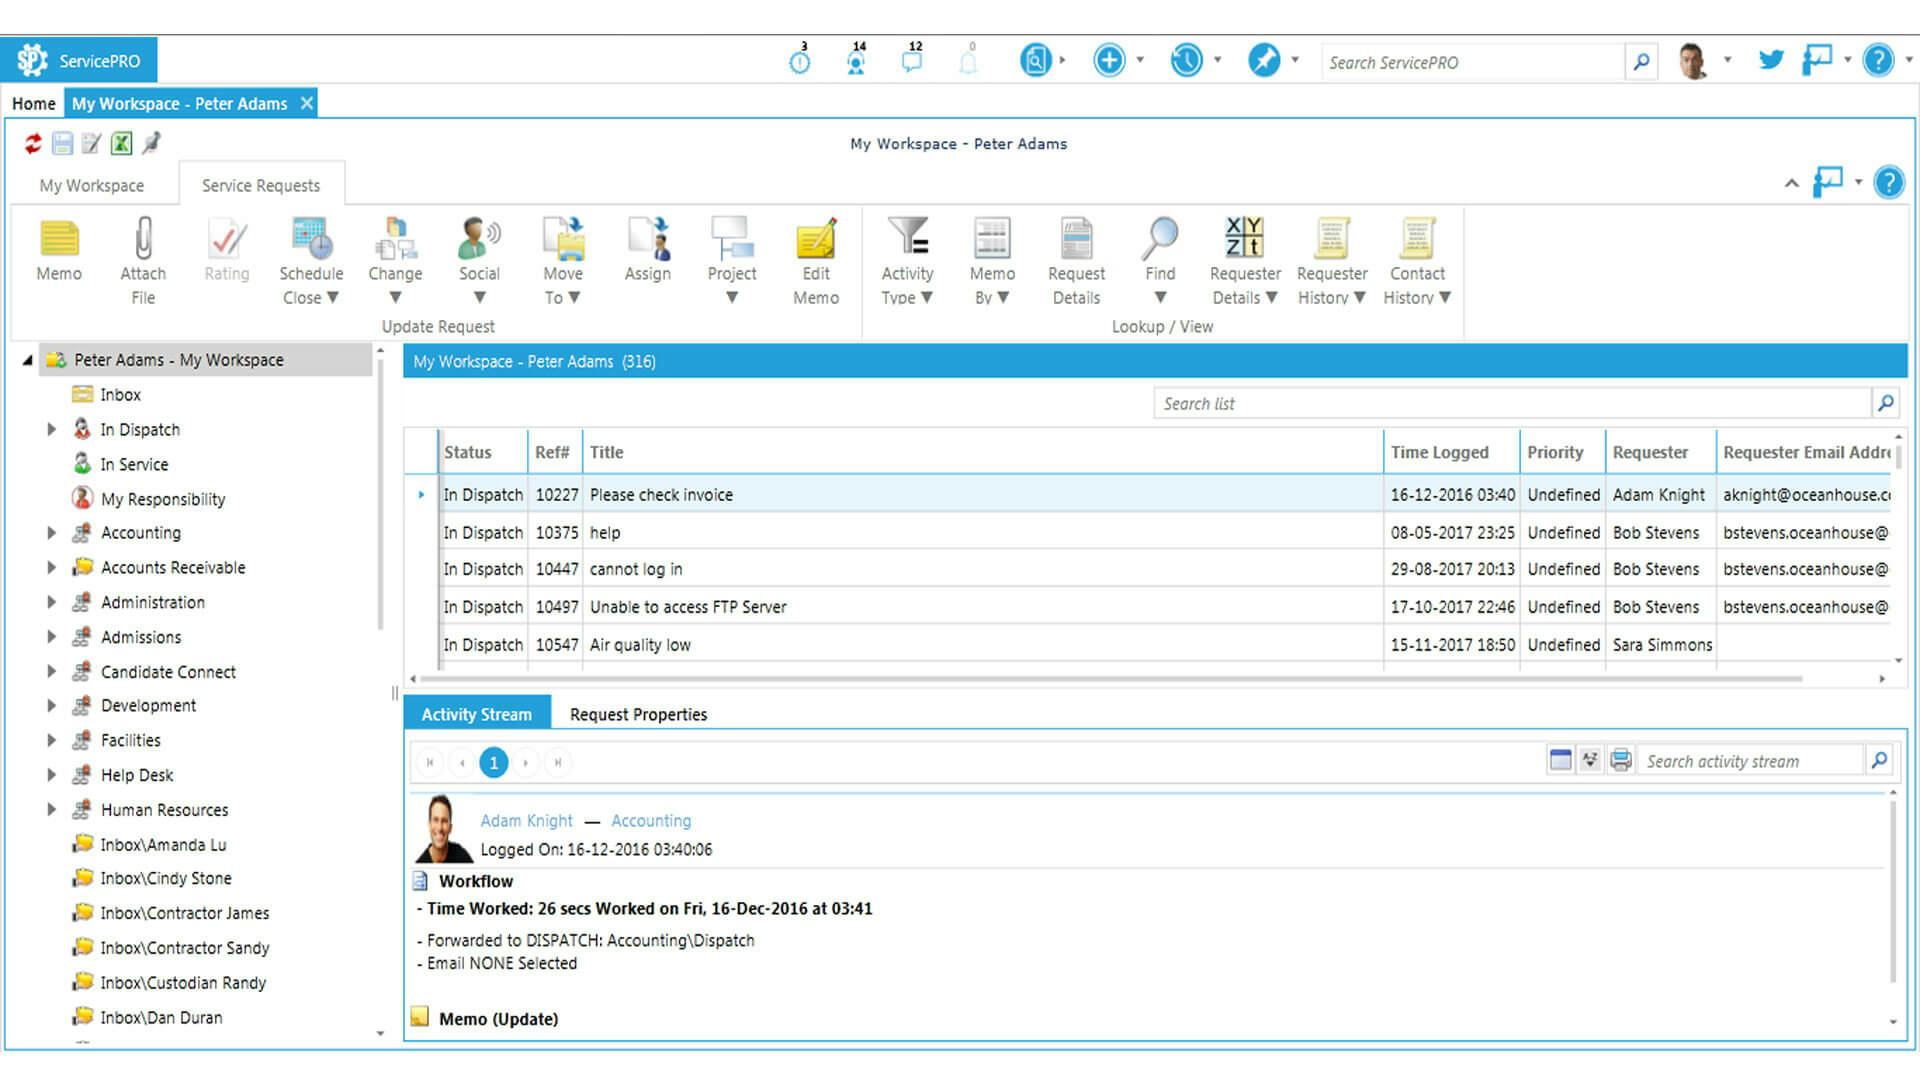
Task: Click the Accounting link in activity stream
Action: coord(651,820)
